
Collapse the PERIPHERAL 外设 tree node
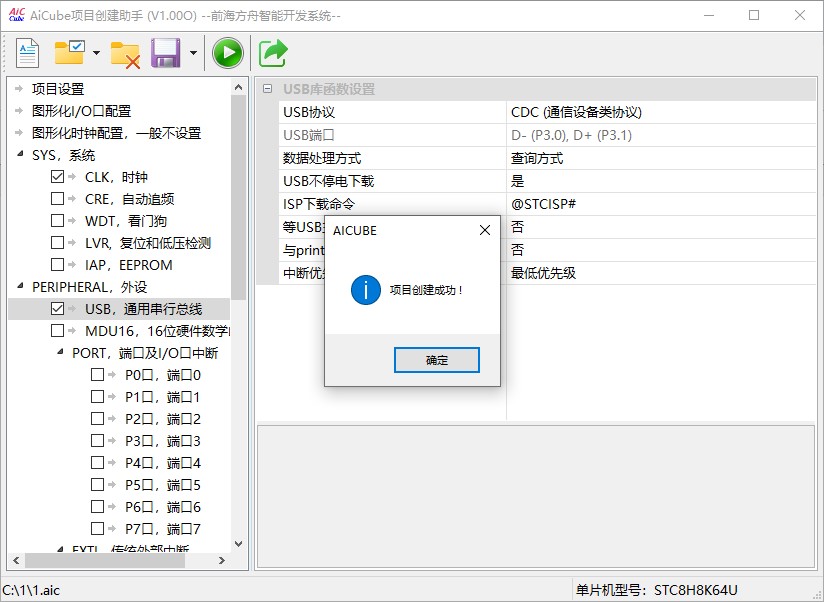(20, 286)
